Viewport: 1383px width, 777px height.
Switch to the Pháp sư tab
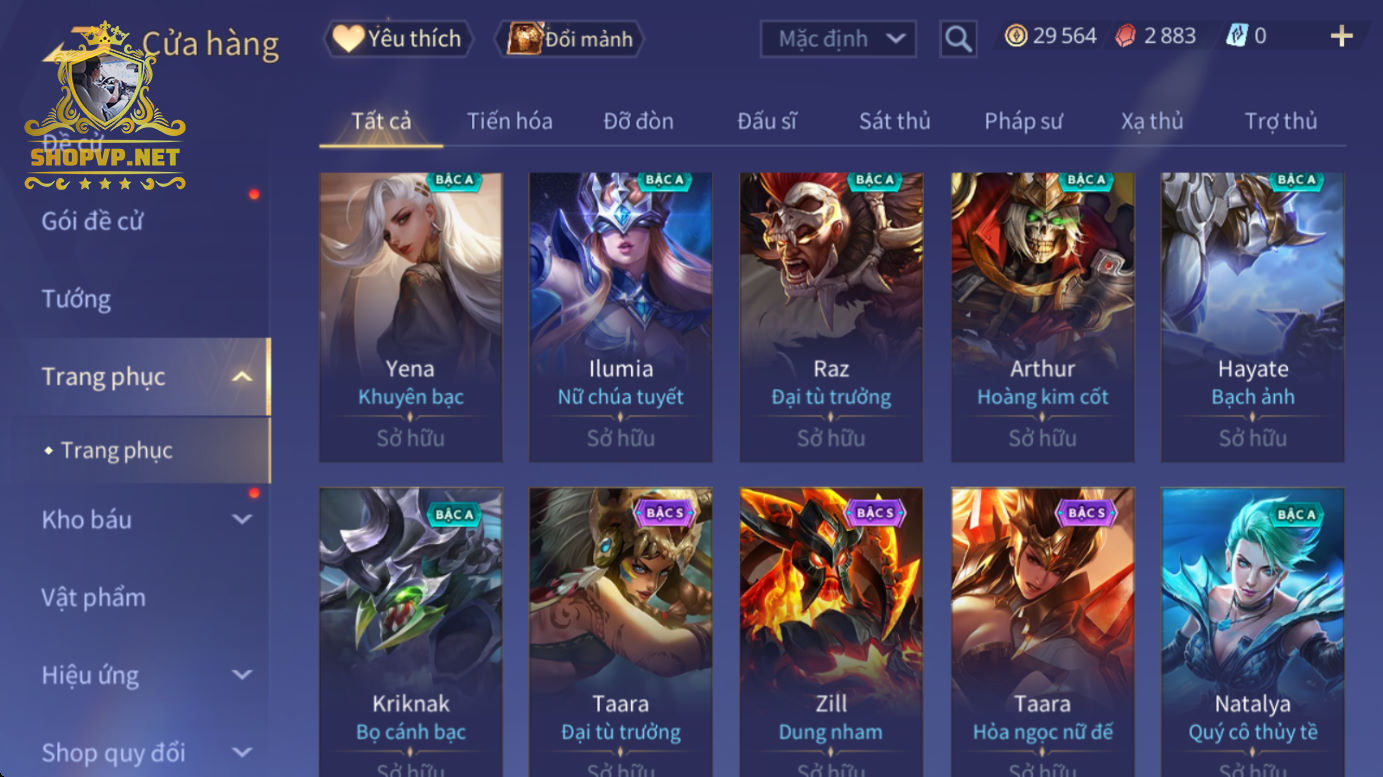point(1023,121)
